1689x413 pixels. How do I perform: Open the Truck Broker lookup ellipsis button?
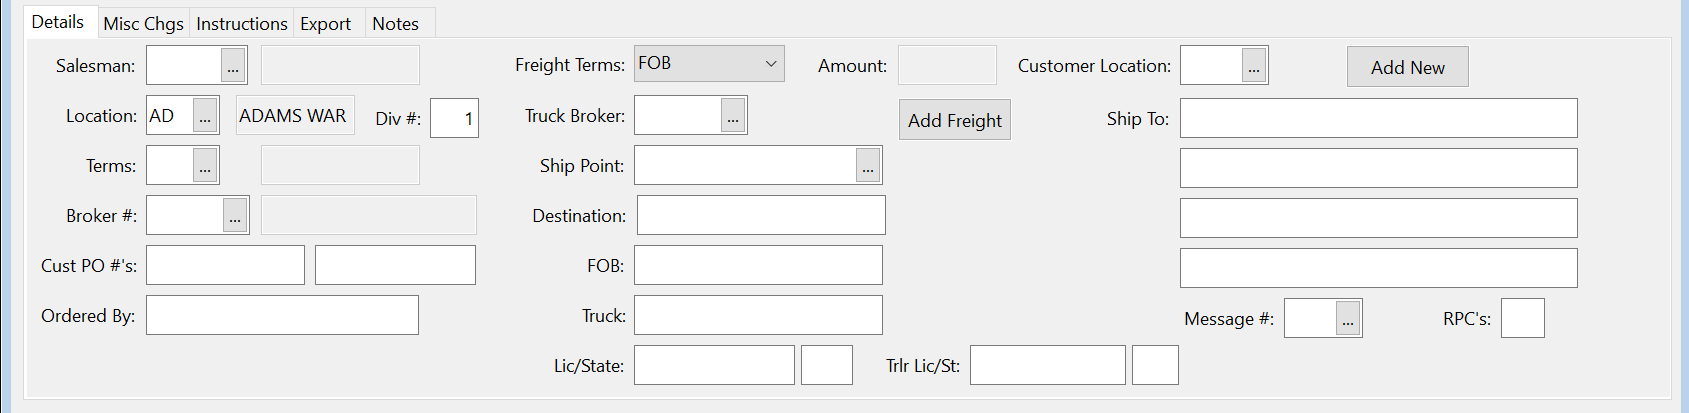733,116
